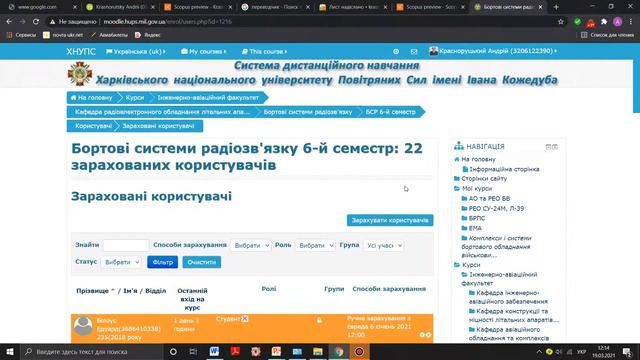
Task: Switch to Krasnorutsky Andrii tab
Action: coord(121,7)
